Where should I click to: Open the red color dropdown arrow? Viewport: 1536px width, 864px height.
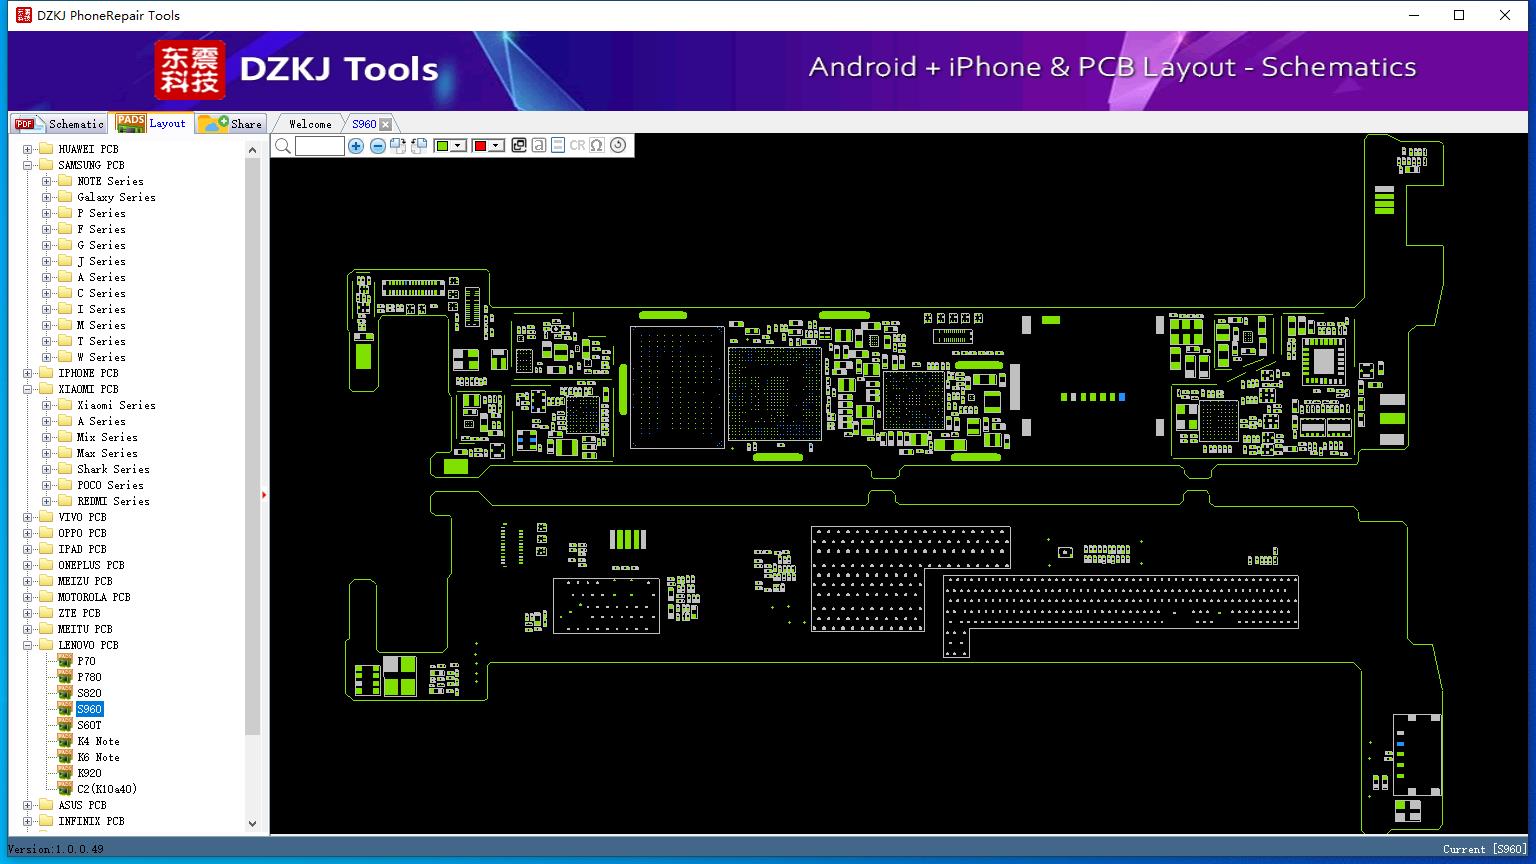[x=496, y=146]
